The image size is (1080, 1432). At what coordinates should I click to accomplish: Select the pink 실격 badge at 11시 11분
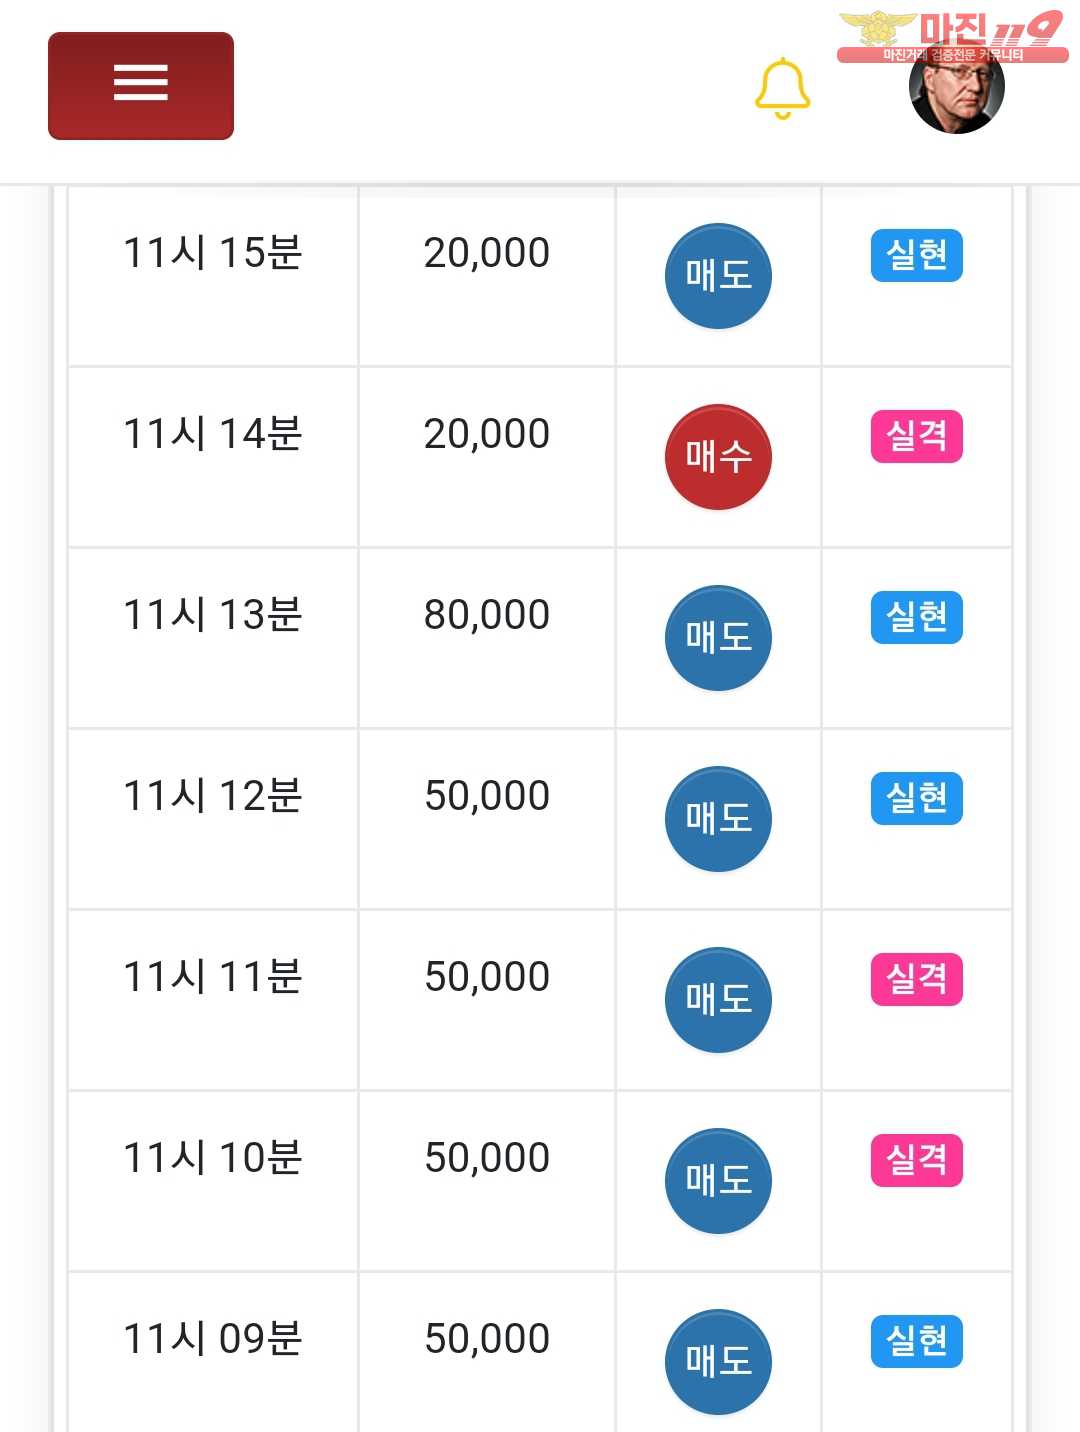[x=916, y=980]
